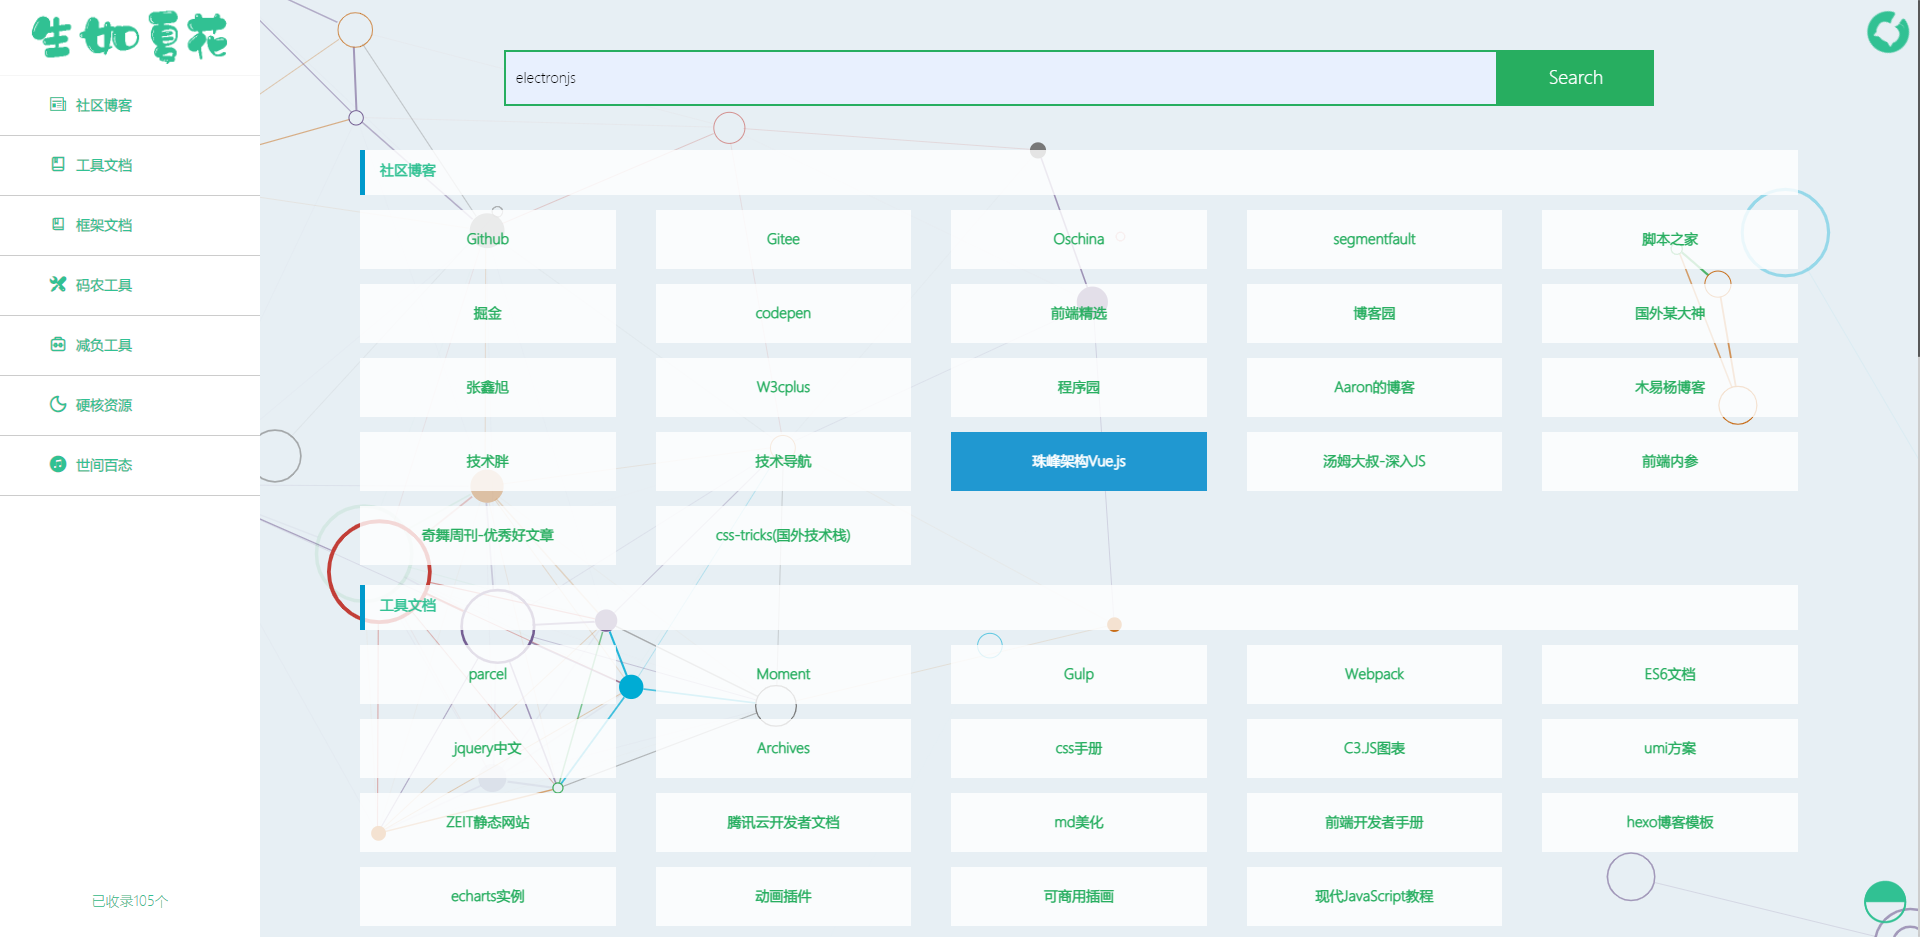Open the Github link card
Screen dimensions: 1920x937
click(487, 239)
